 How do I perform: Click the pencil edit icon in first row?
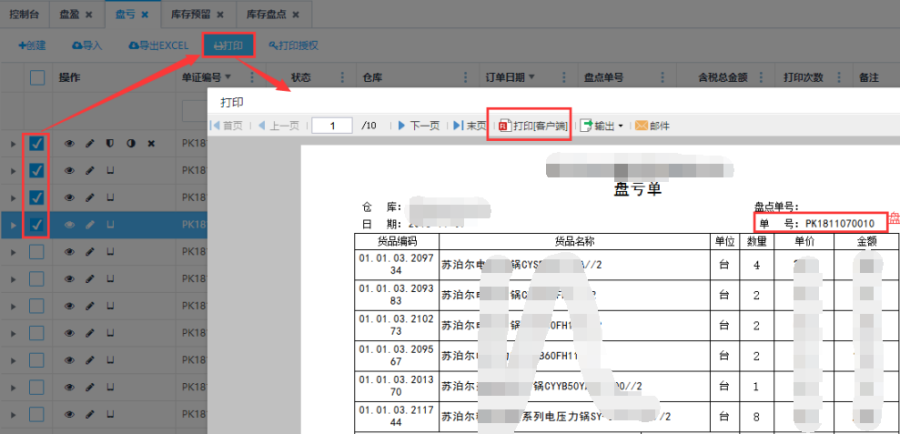[x=90, y=144]
